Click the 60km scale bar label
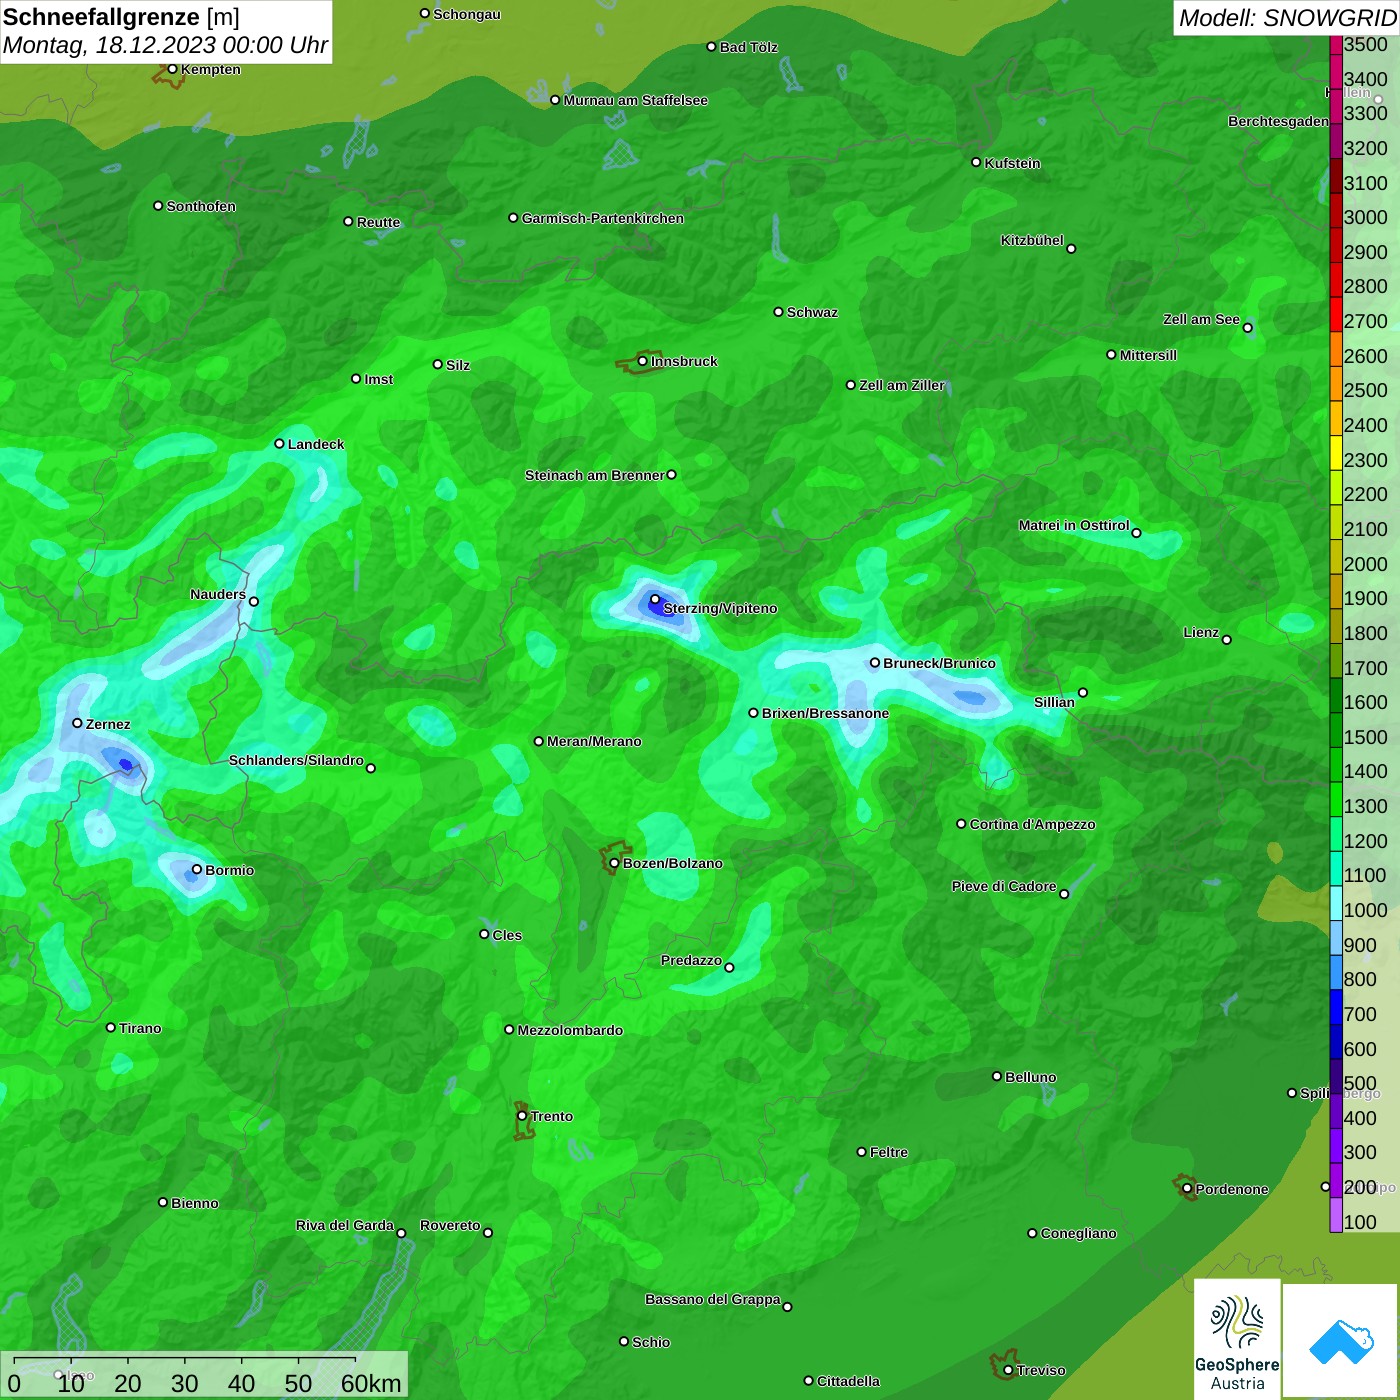Viewport: 1400px width, 1400px height. (x=371, y=1383)
